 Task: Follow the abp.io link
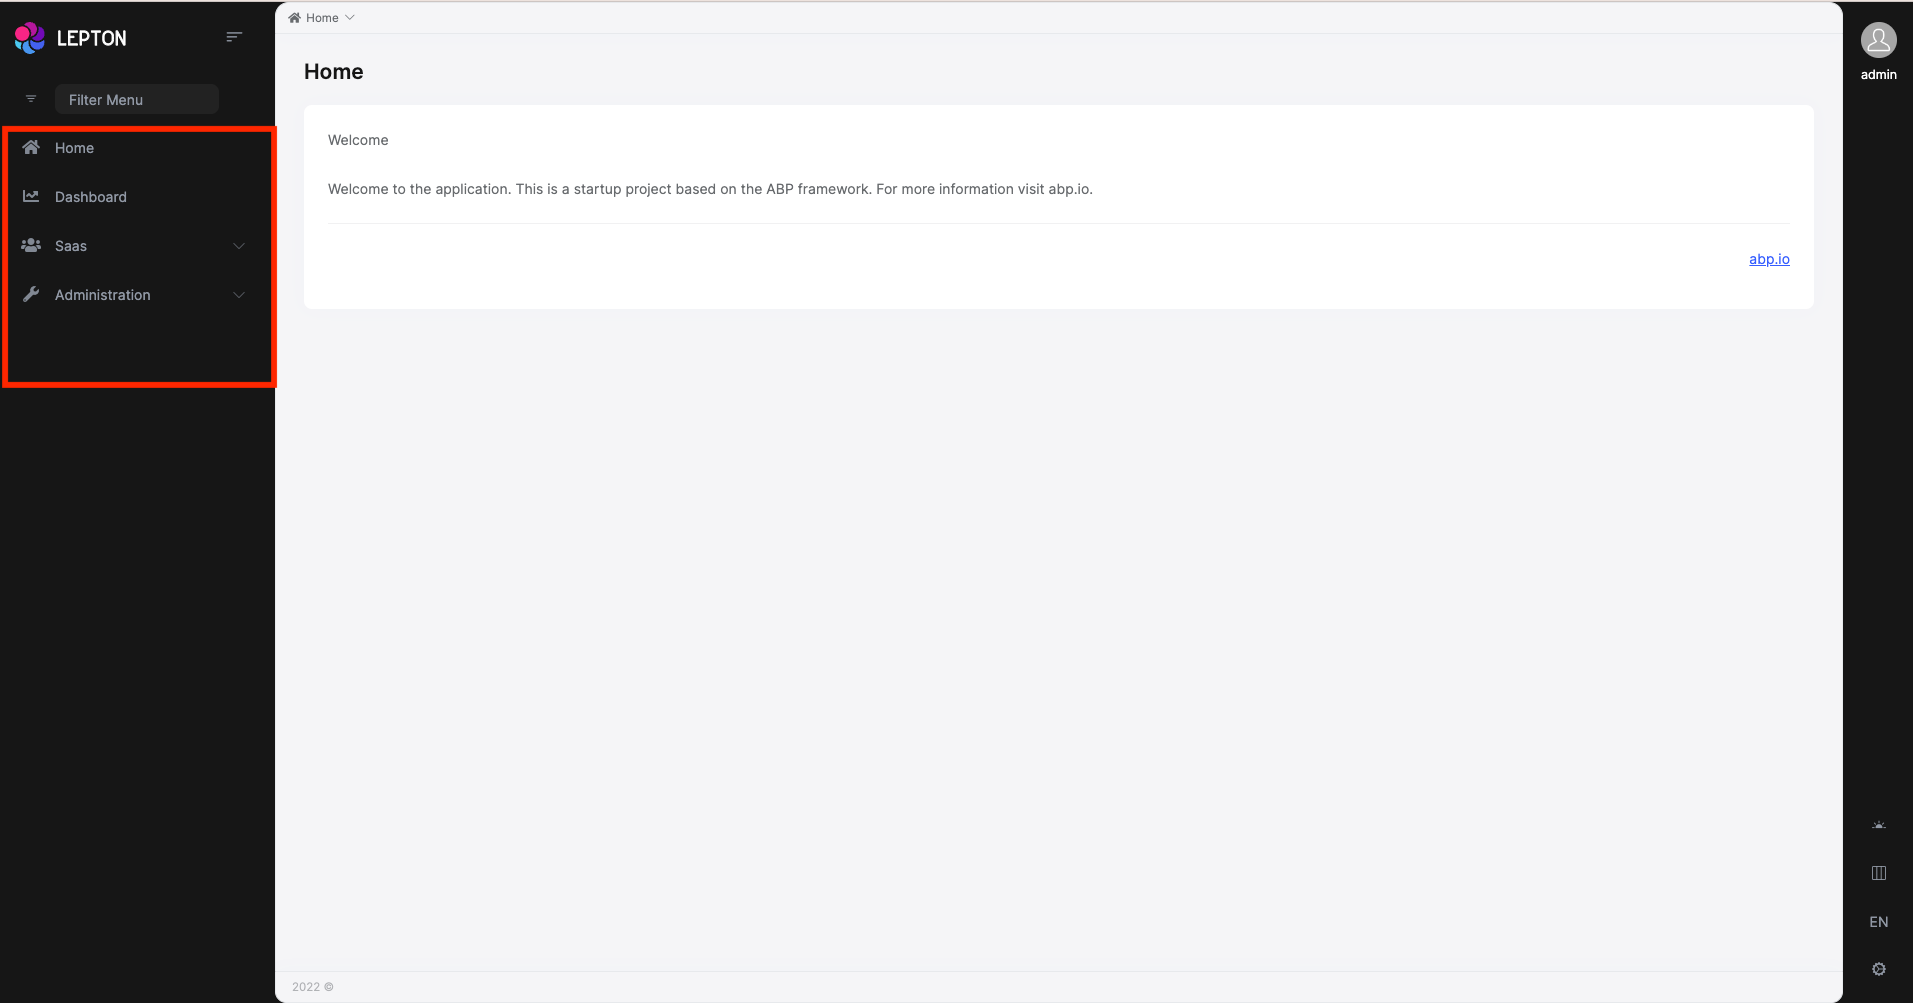coord(1769,259)
